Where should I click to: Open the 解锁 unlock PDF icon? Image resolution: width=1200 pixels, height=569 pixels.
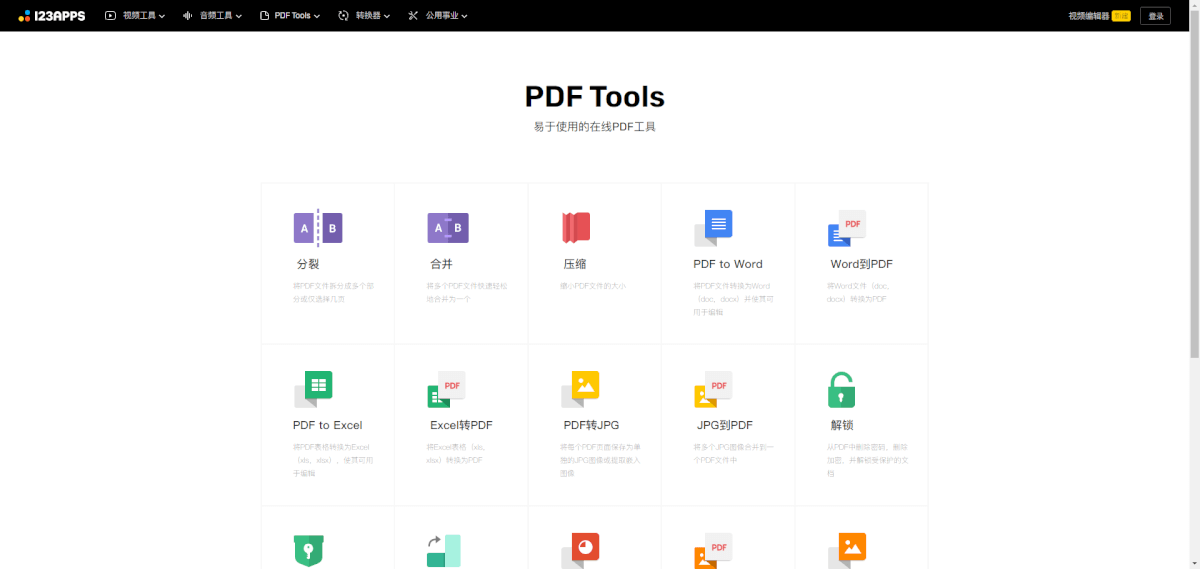pos(841,390)
